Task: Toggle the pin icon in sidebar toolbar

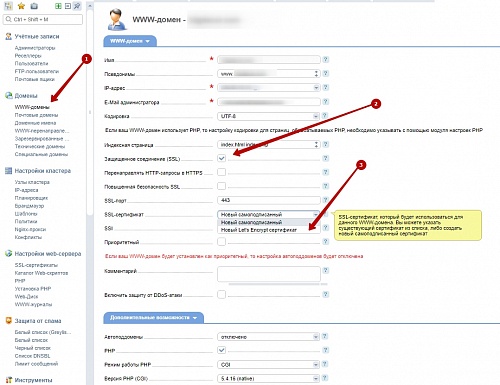Action: (77, 6)
